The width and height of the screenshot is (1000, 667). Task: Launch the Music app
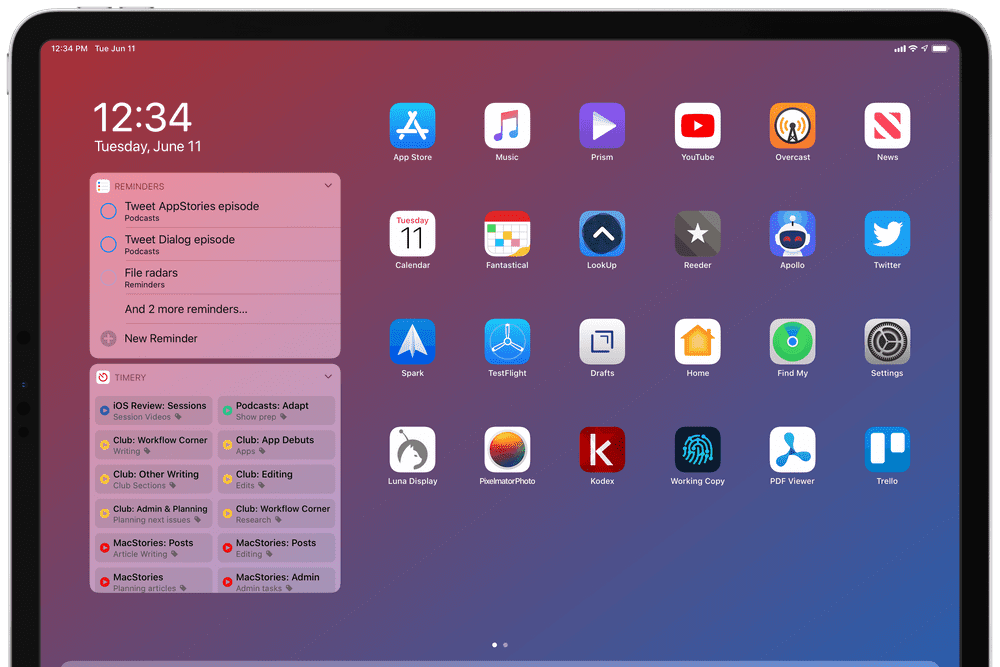[x=507, y=126]
